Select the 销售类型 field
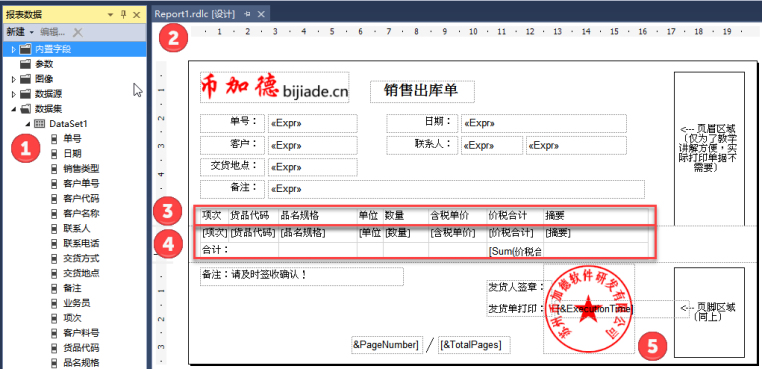 tap(81, 169)
